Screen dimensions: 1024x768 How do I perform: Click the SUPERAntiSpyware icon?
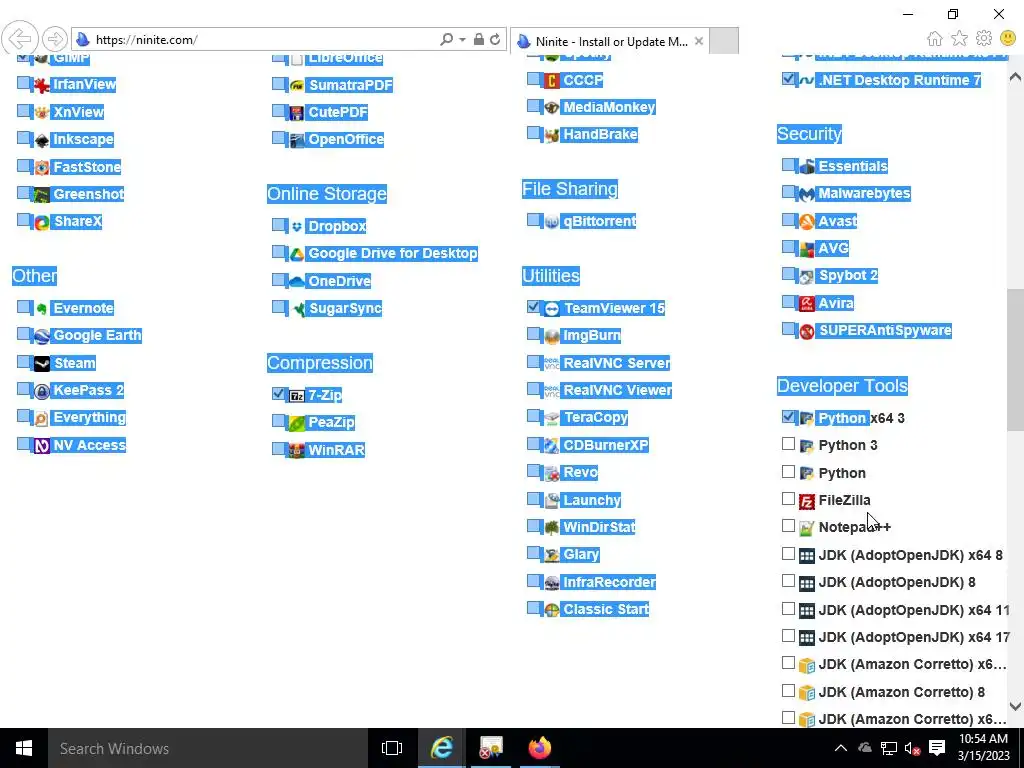807,331
